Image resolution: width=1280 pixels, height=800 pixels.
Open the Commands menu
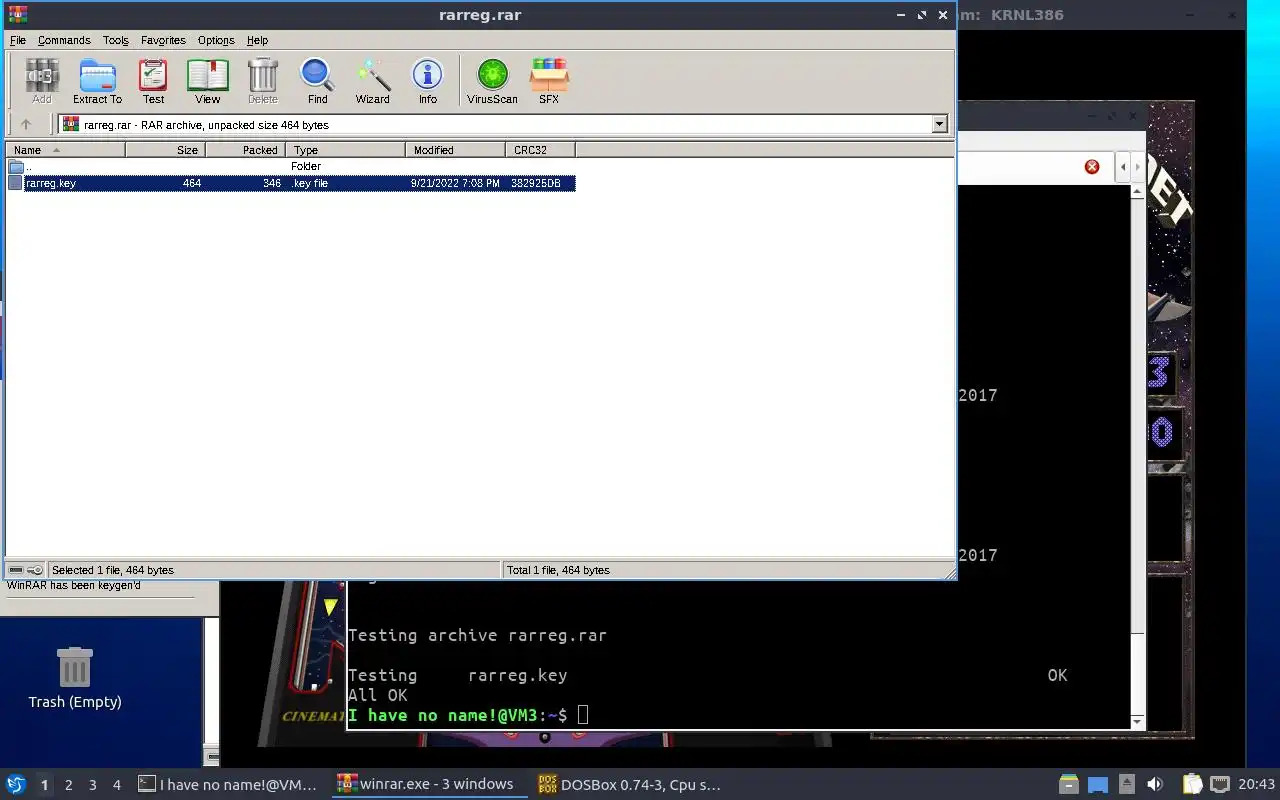click(x=64, y=40)
